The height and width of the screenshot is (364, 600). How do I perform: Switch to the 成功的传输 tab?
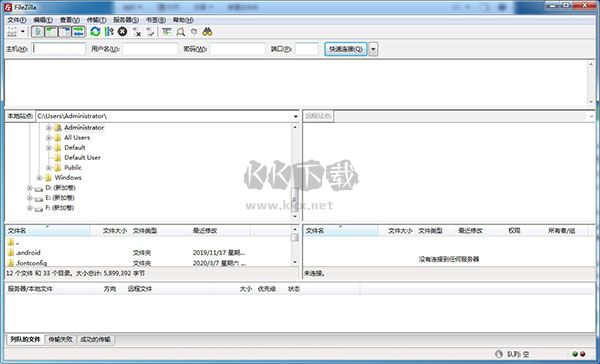[x=95, y=340]
